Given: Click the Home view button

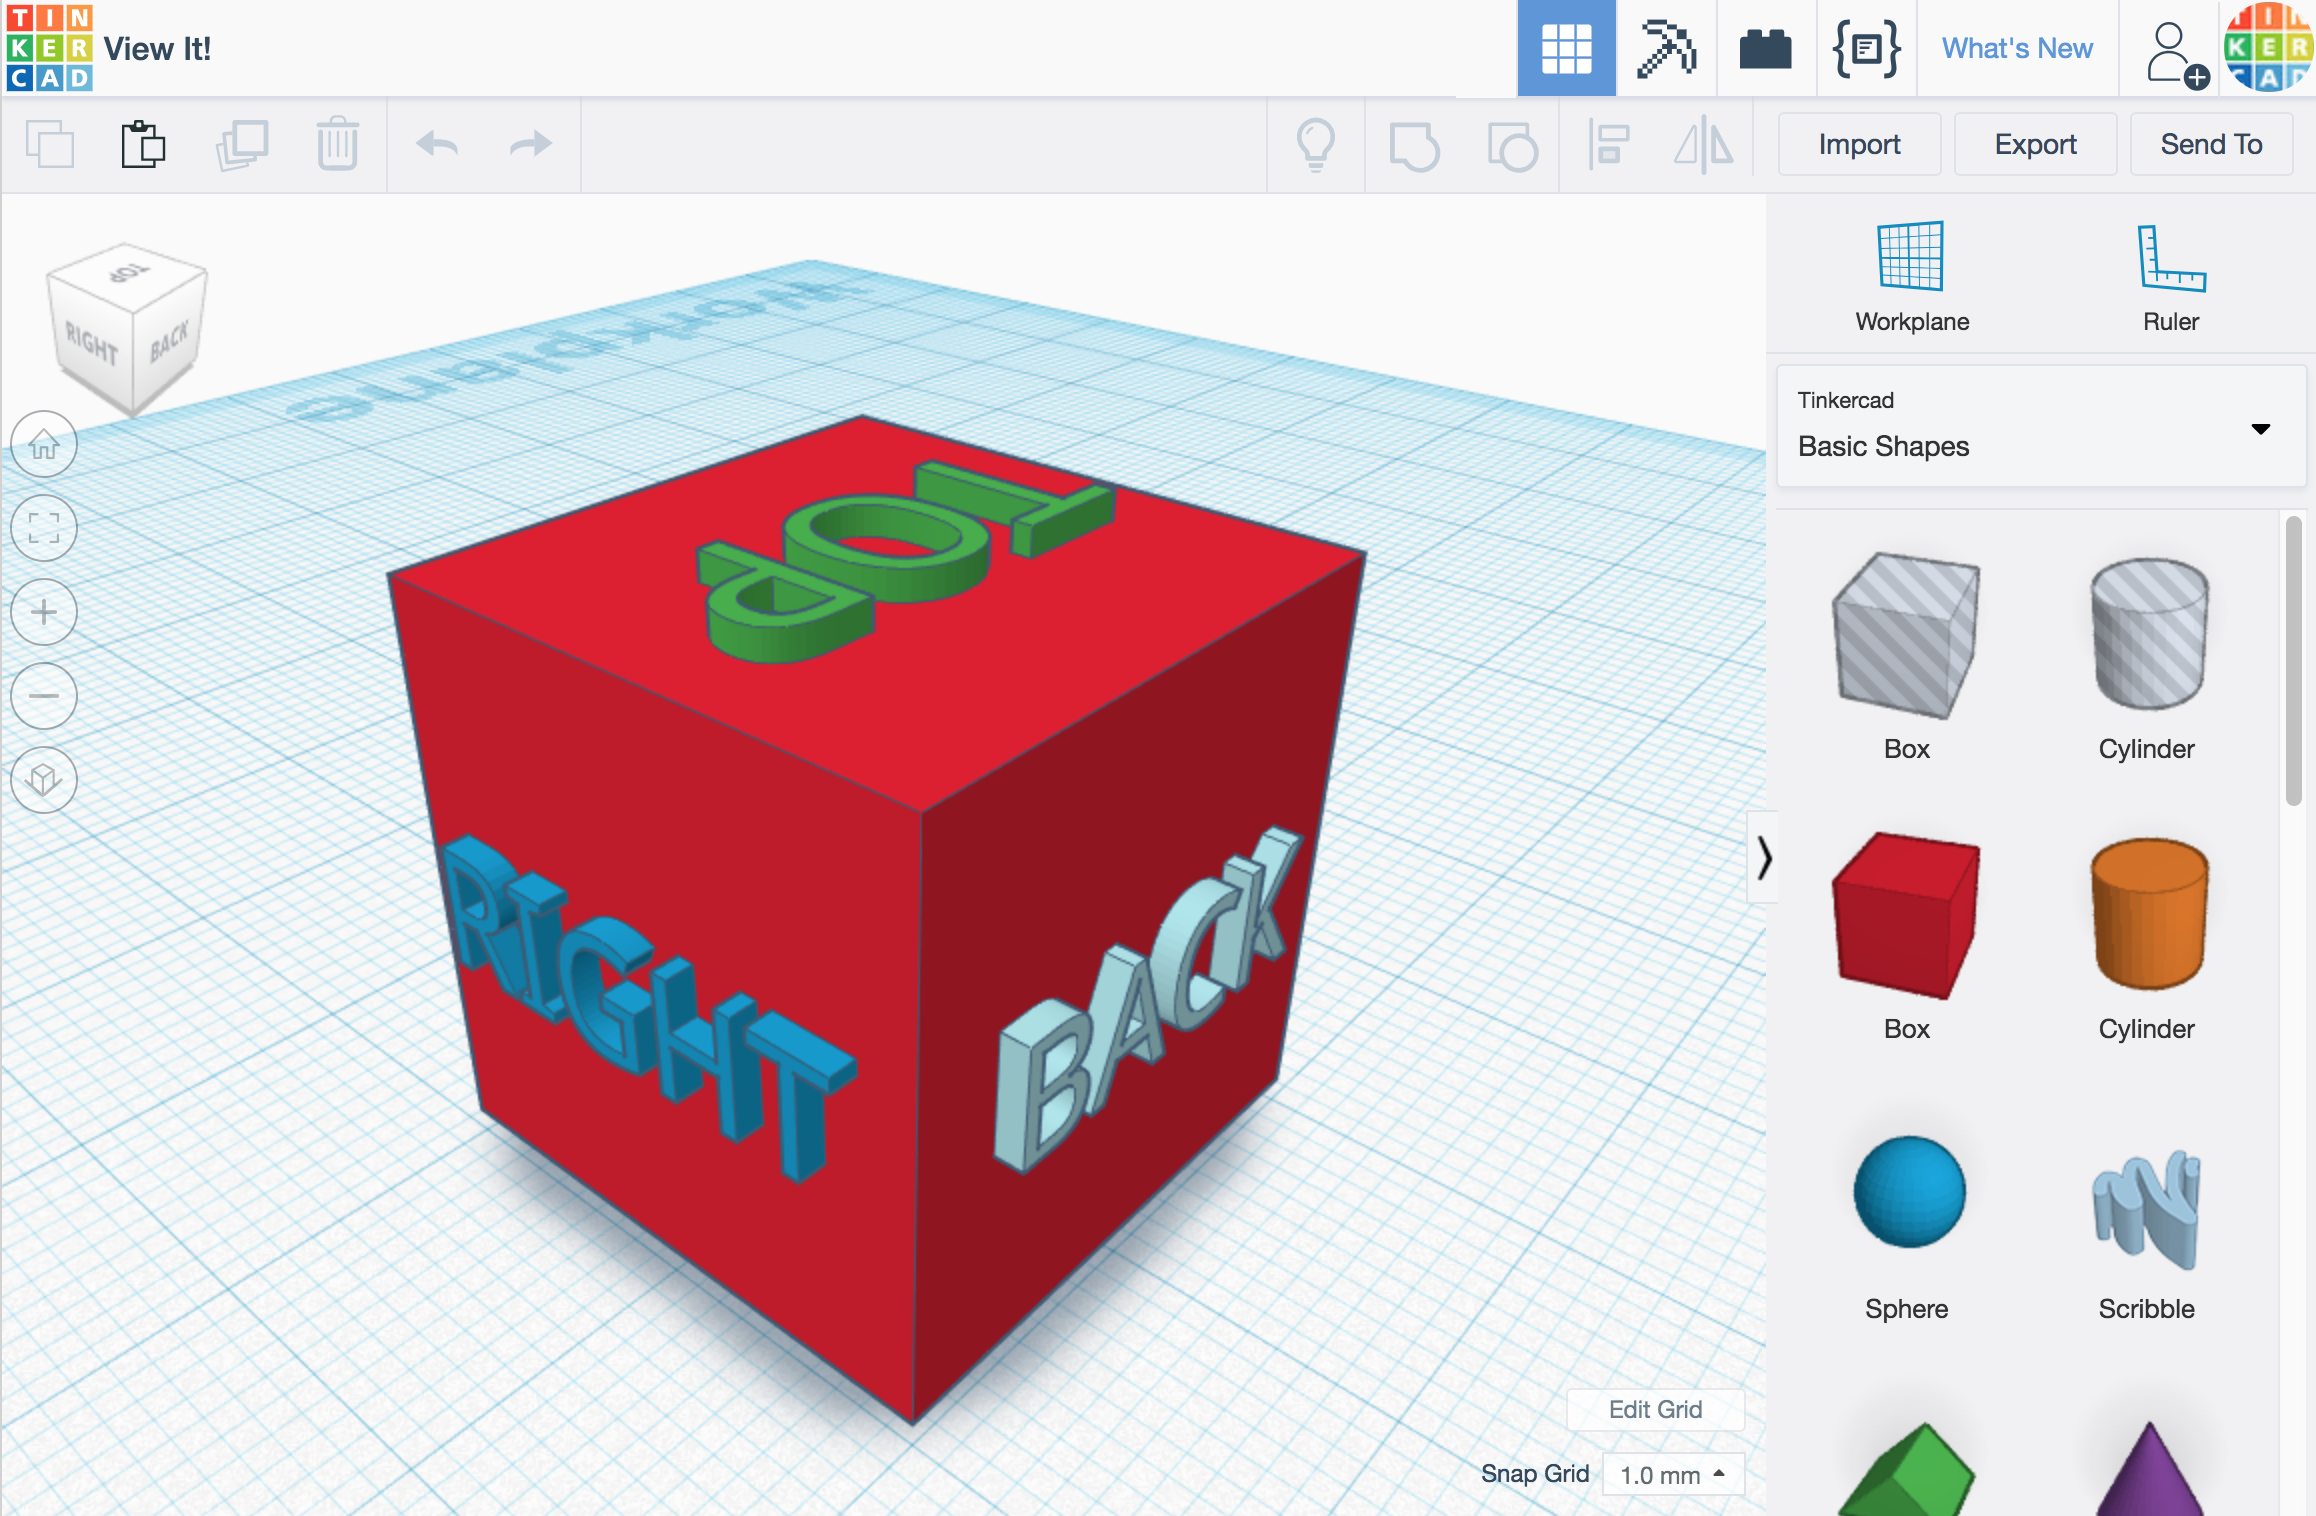Looking at the screenshot, I should (x=44, y=443).
